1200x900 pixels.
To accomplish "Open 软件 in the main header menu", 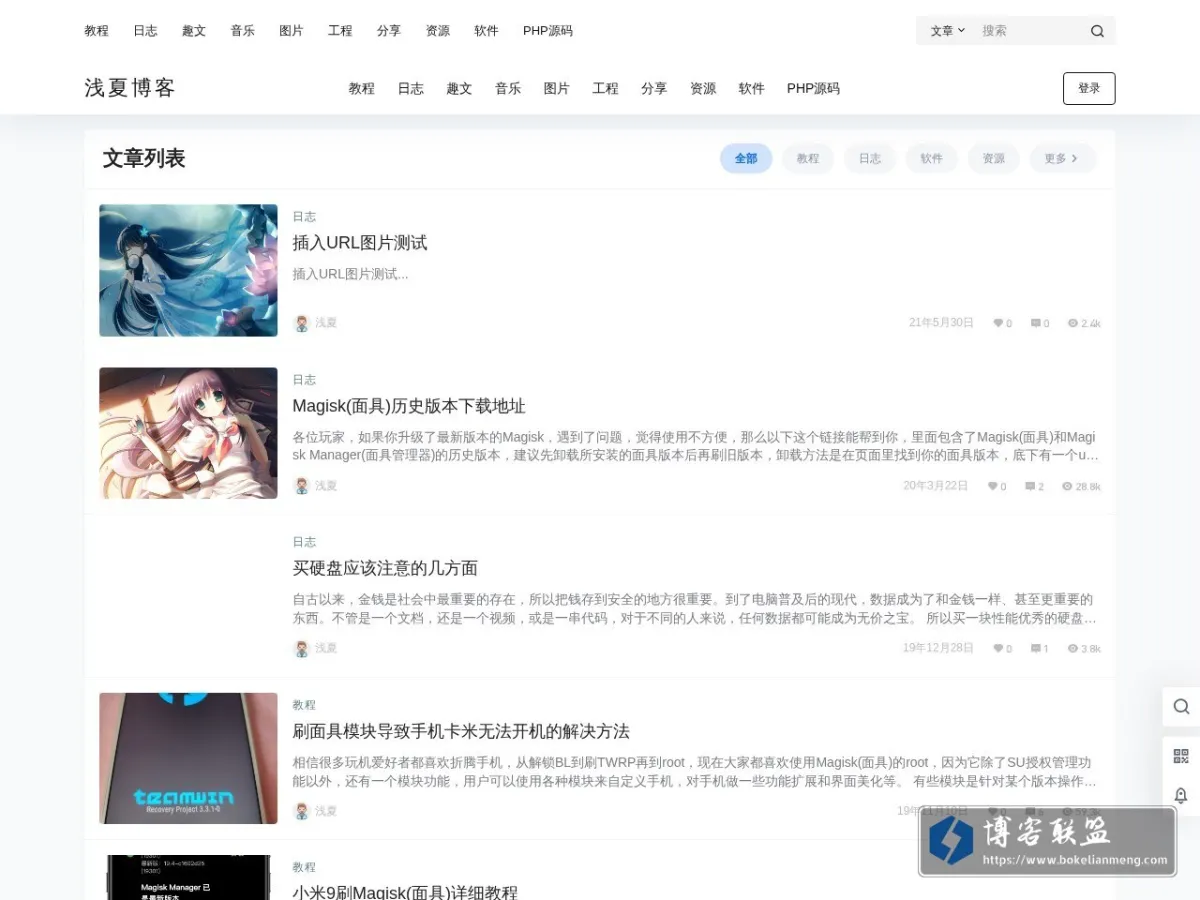I will (752, 88).
